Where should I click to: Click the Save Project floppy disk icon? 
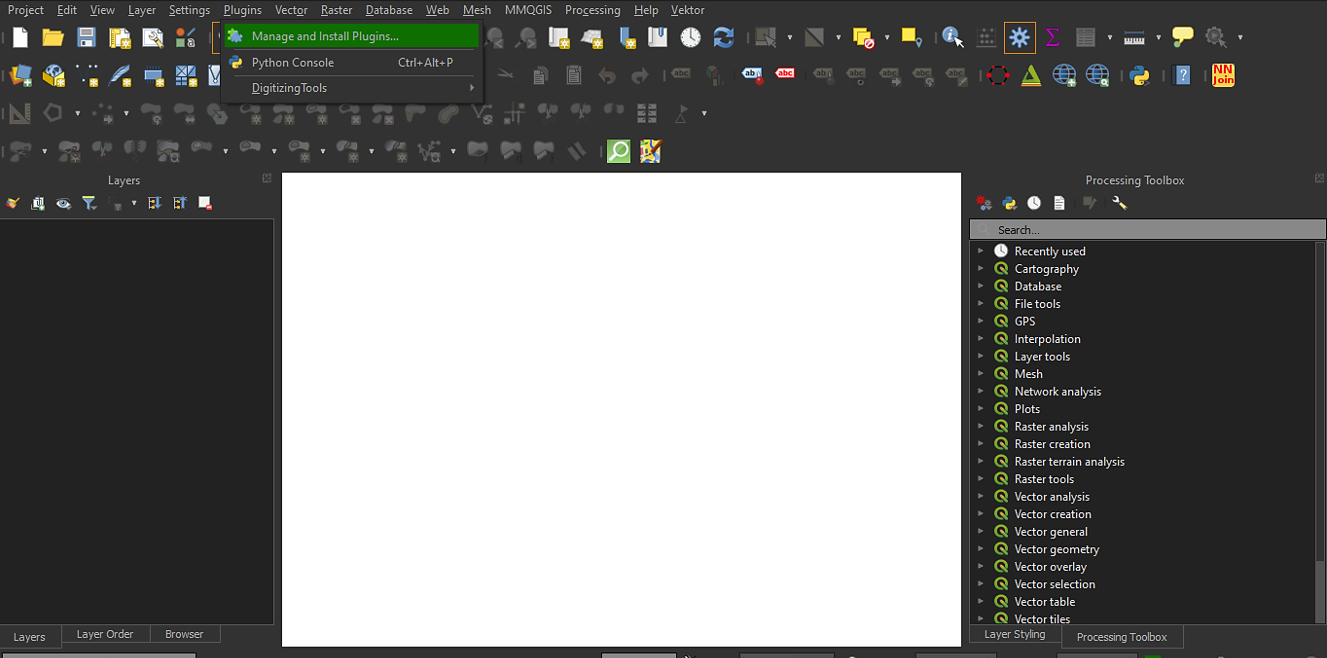click(x=86, y=38)
